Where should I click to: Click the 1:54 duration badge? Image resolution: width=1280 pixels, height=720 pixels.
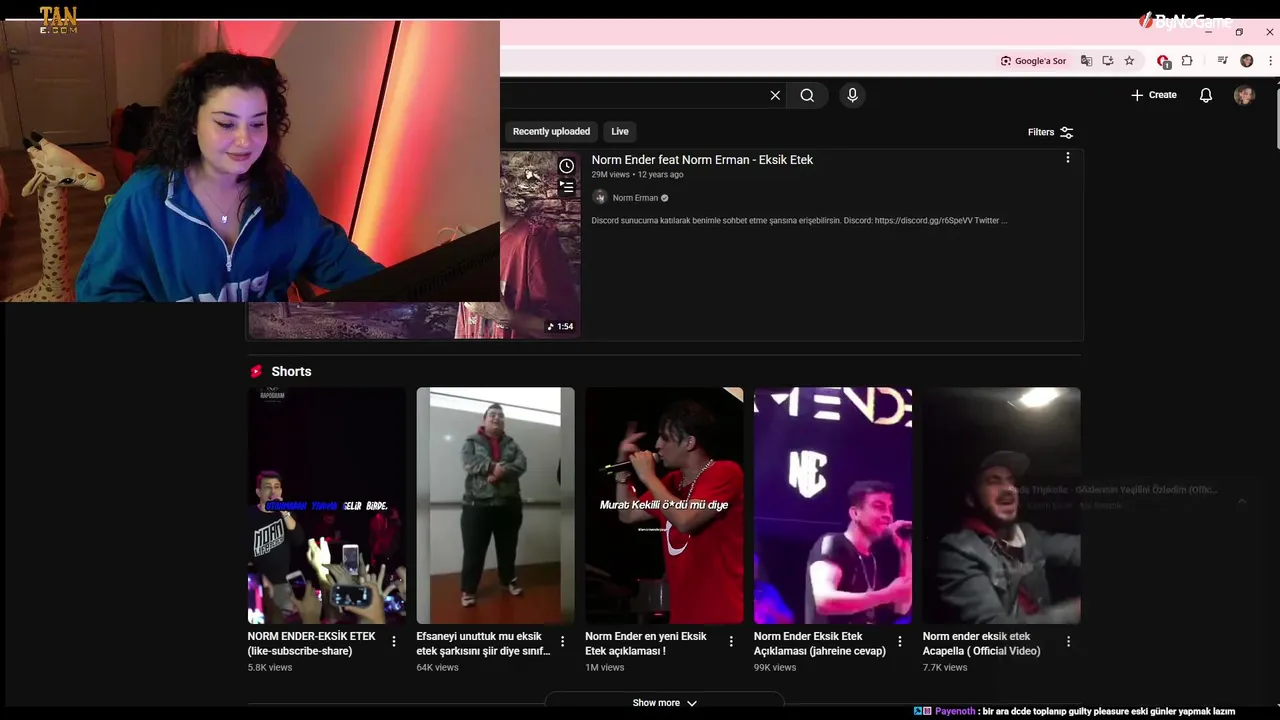pyautogui.click(x=560, y=326)
